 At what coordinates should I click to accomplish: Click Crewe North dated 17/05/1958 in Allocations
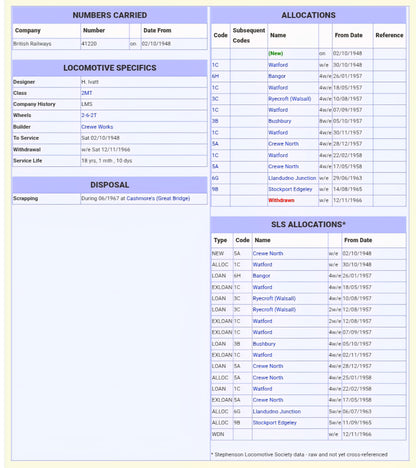click(283, 166)
